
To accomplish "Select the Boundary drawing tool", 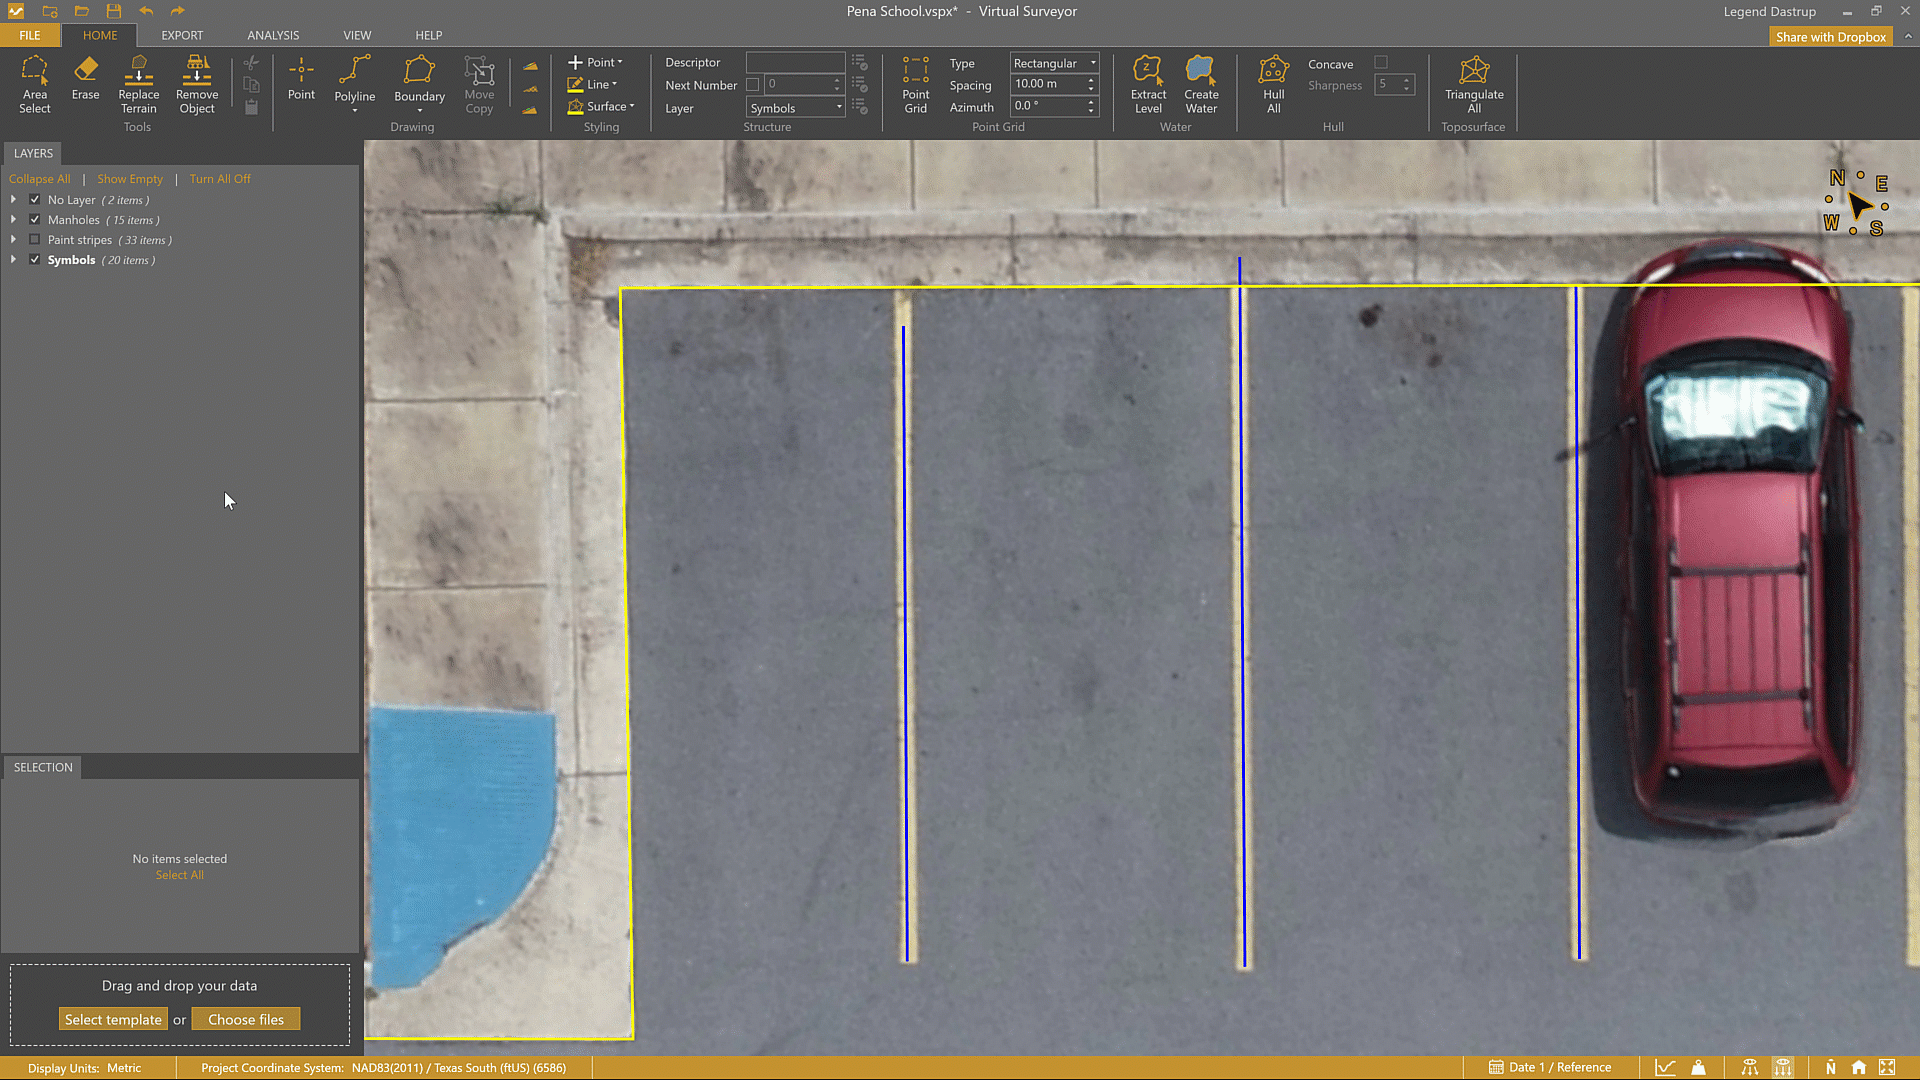I will (419, 80).
